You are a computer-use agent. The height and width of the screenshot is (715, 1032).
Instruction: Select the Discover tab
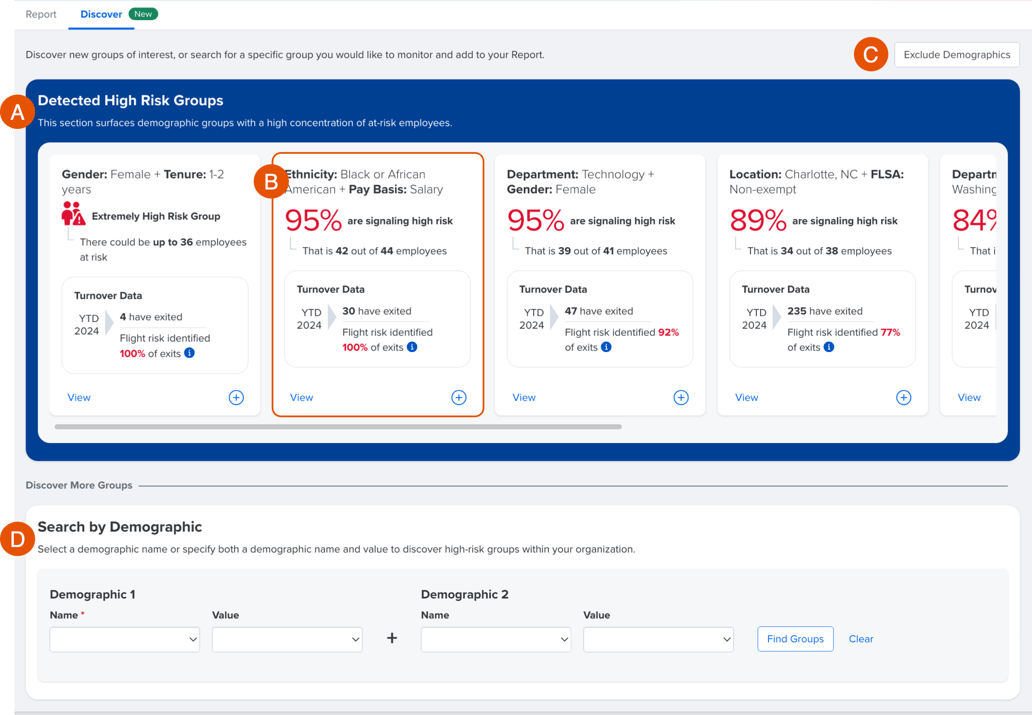coord(101,14)
